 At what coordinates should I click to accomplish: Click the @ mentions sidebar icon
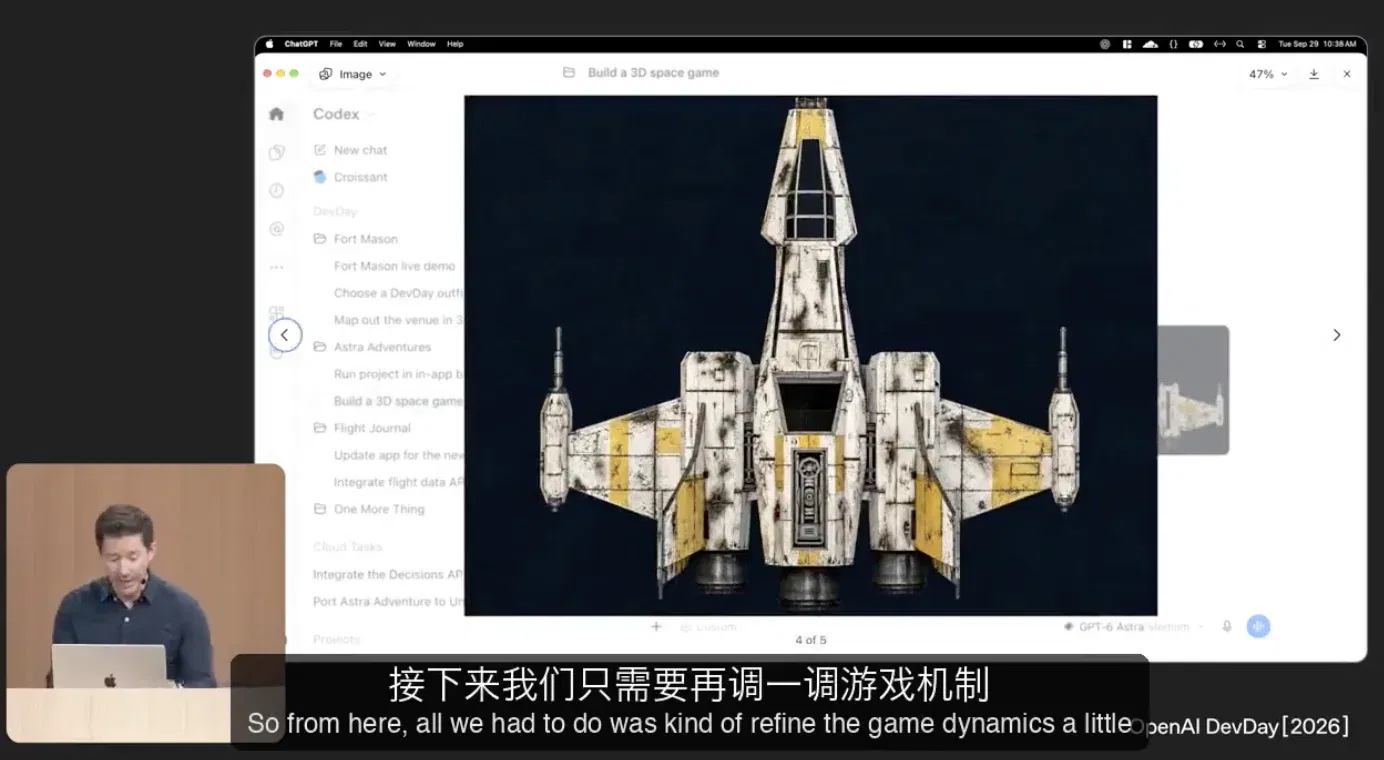coord(277,229)
